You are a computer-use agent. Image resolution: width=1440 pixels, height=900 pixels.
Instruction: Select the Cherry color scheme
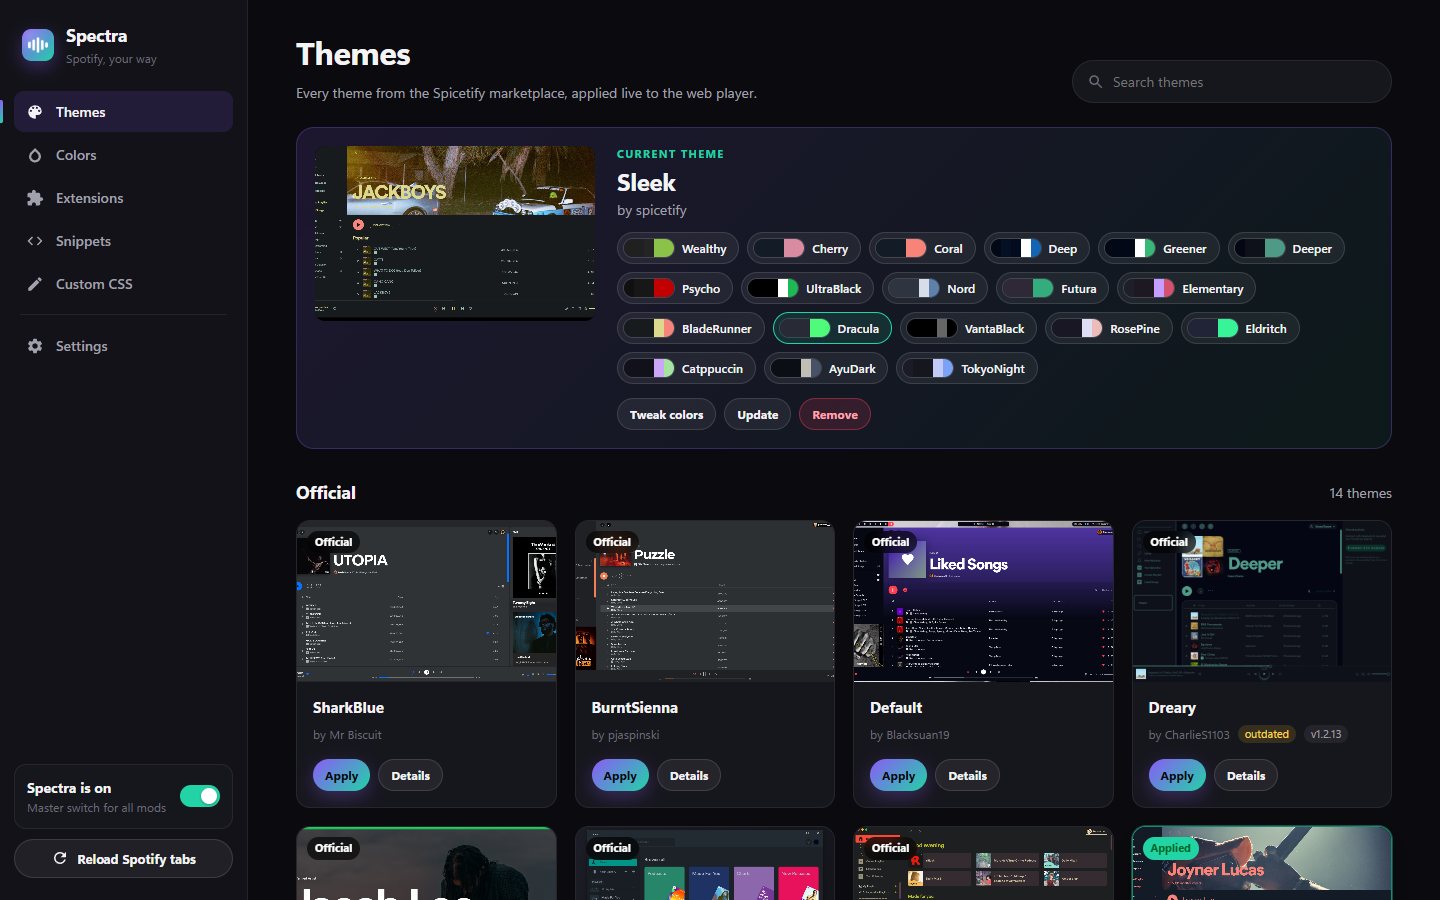(804, 249)
